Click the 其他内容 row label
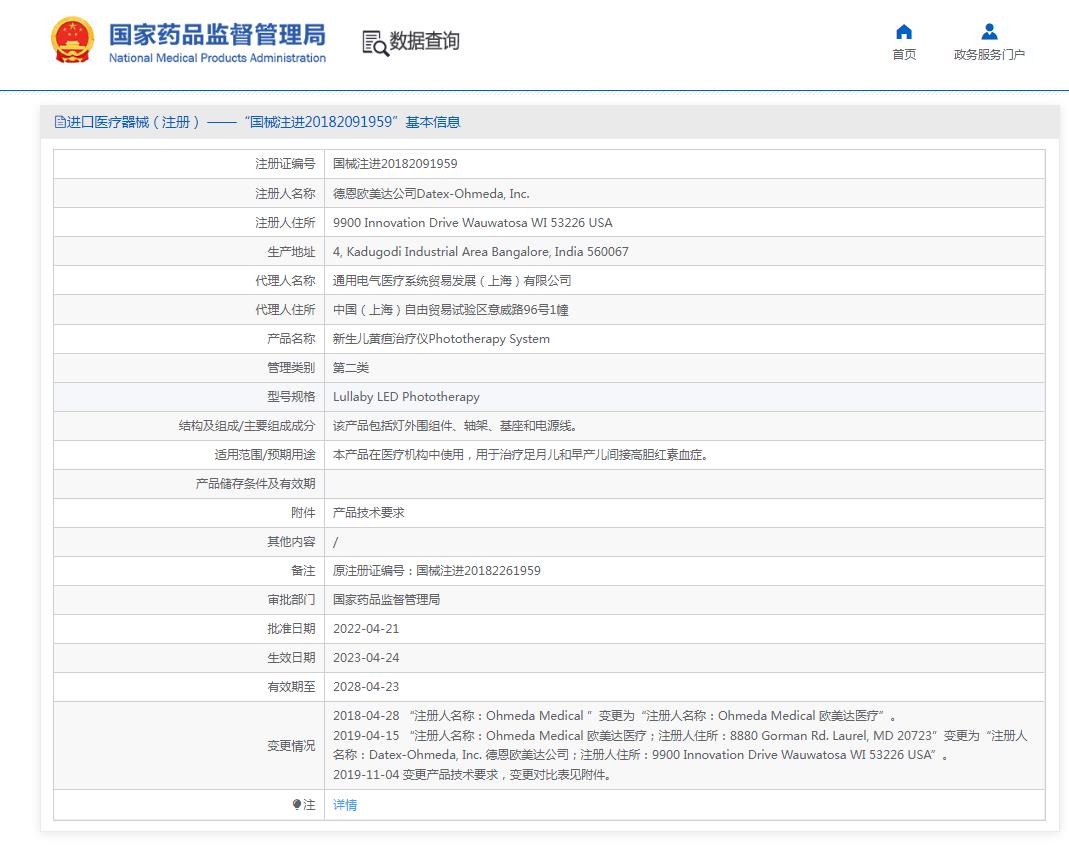The height and width of the screenshot is (855, 1069). (x=291, y=541)
